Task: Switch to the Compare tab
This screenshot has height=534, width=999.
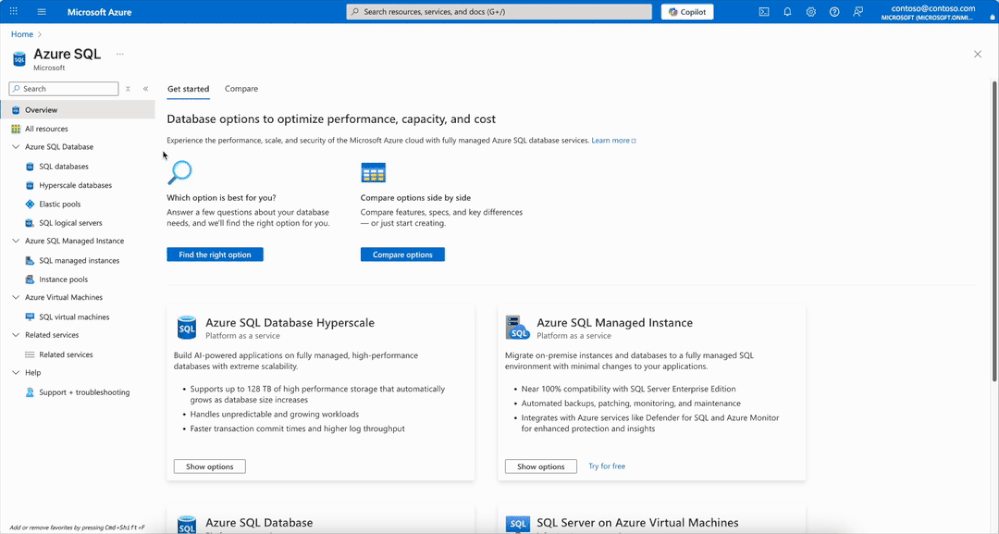Action: 241,89
